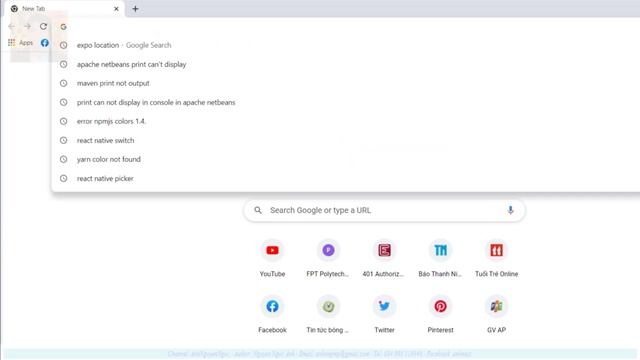Open the Pinterest shortcut

click(440, 314)
